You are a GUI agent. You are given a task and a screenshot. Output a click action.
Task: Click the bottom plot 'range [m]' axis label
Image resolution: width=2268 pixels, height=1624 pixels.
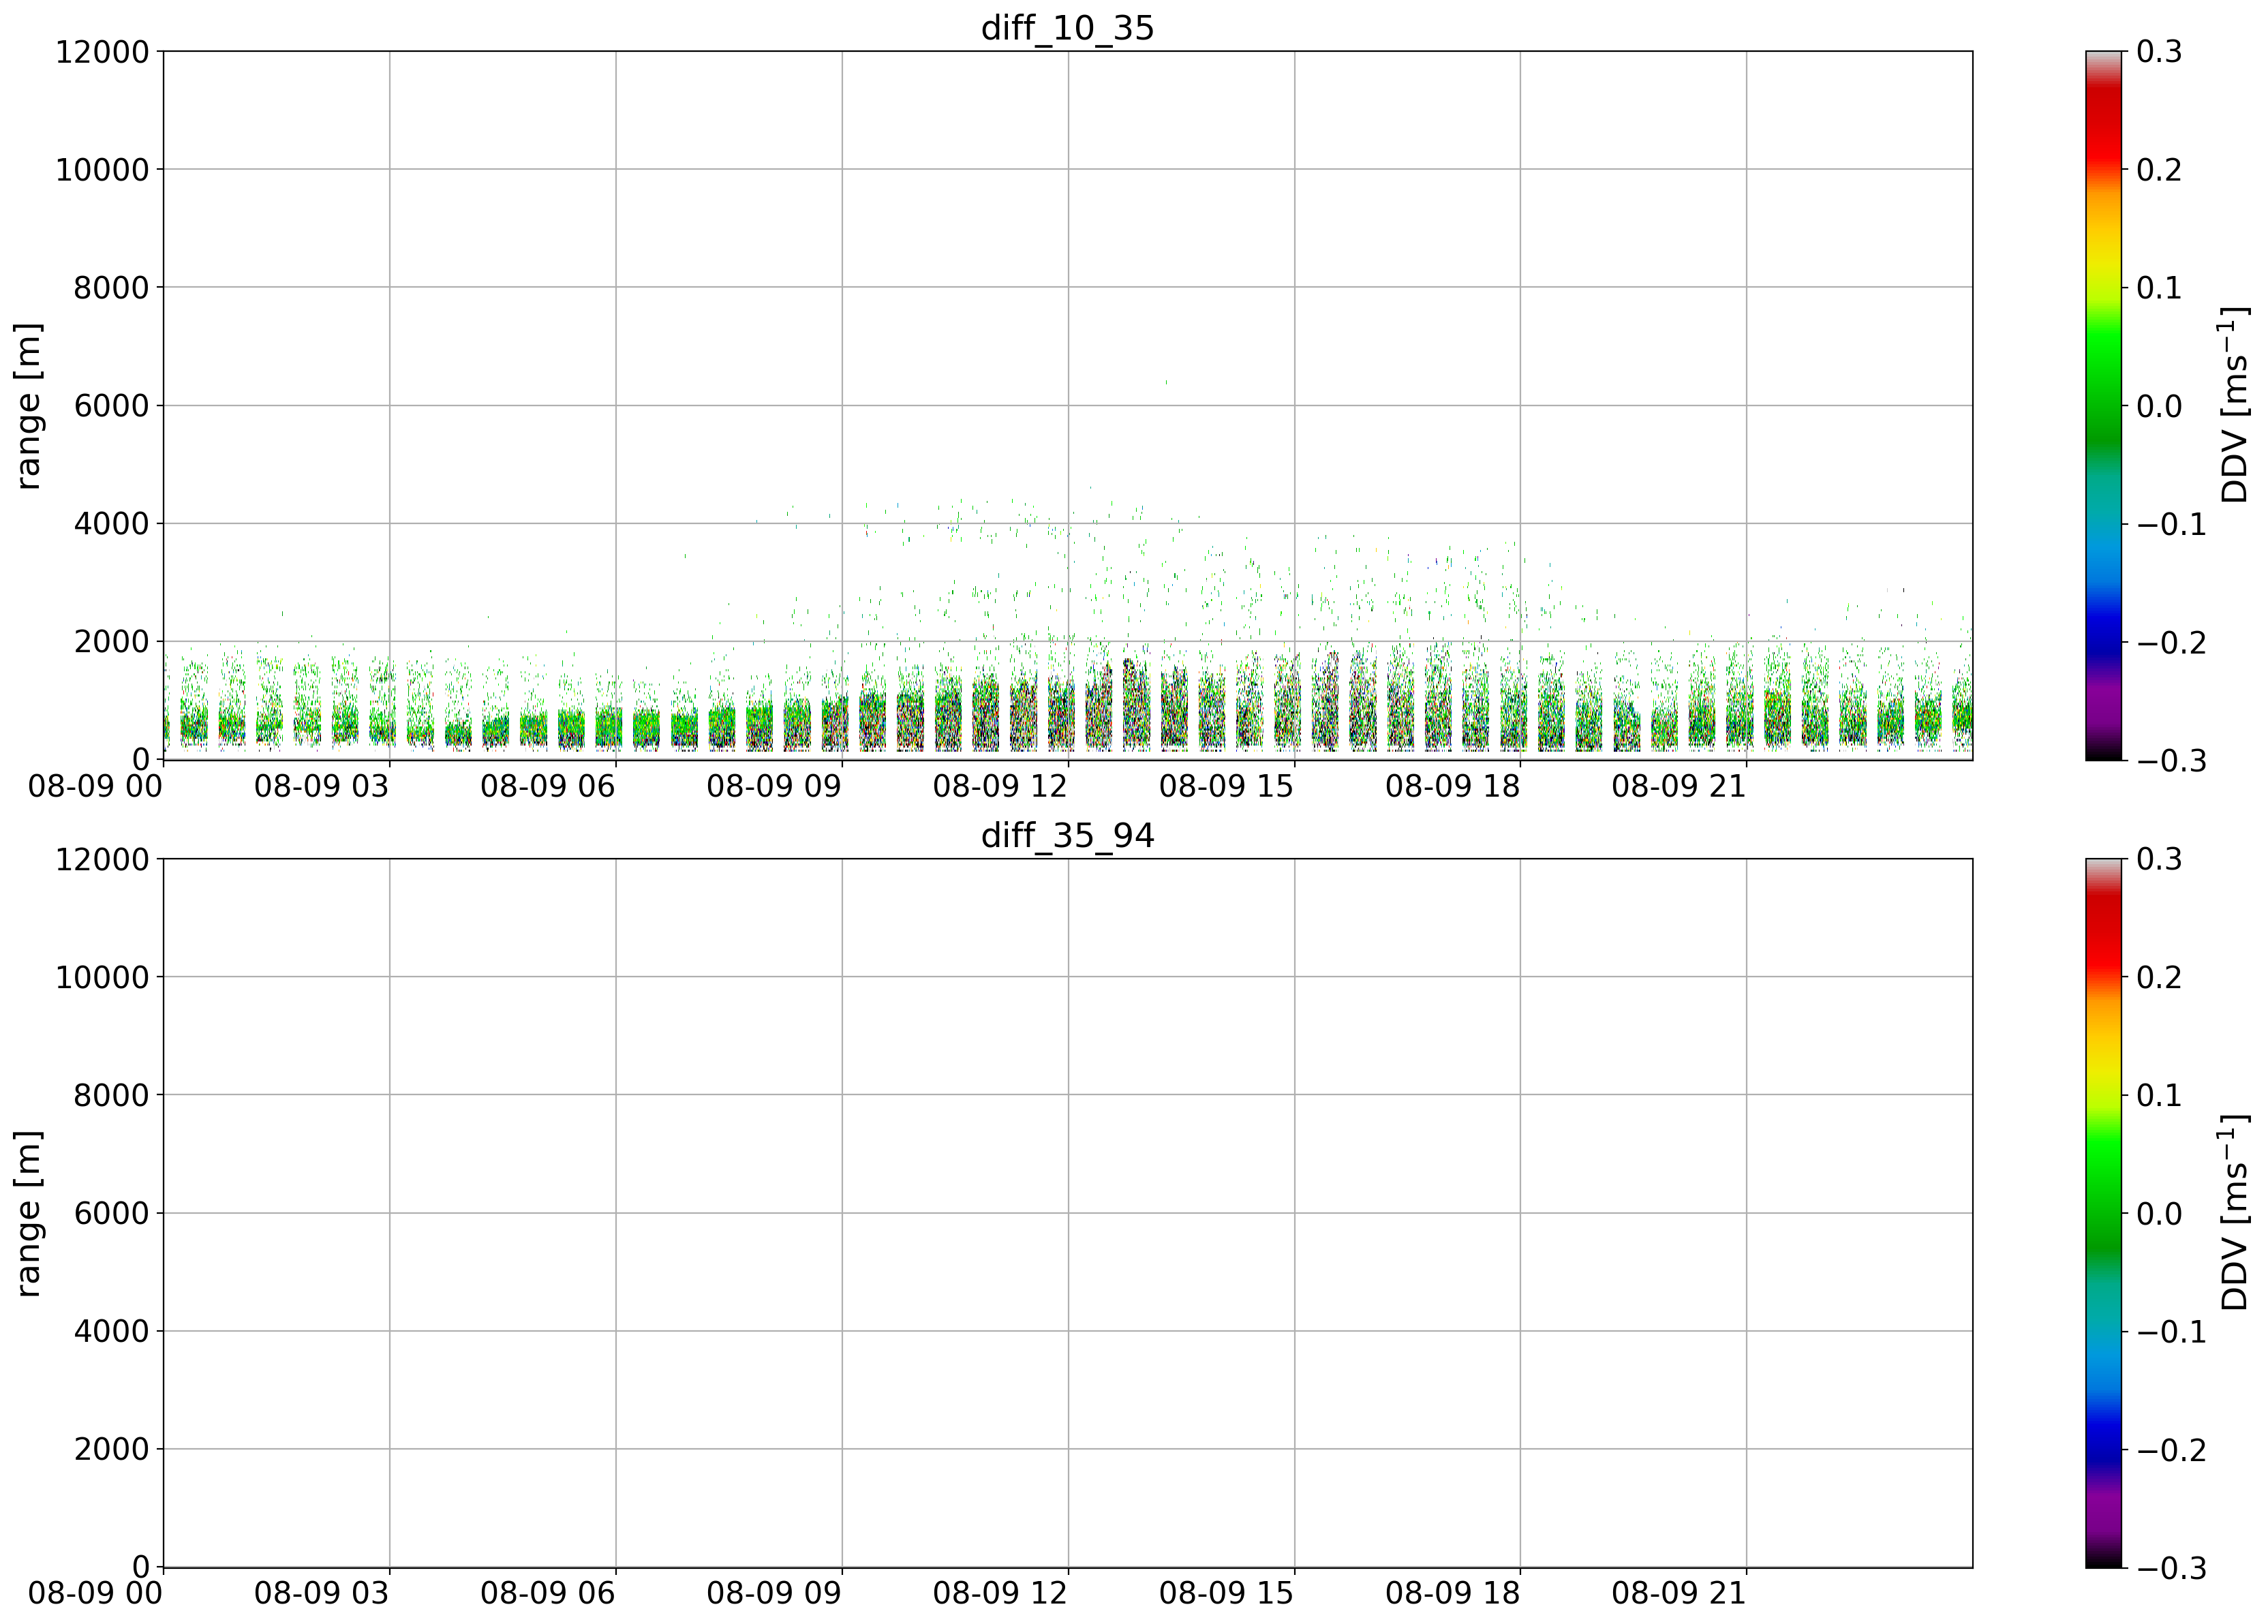28,1213
